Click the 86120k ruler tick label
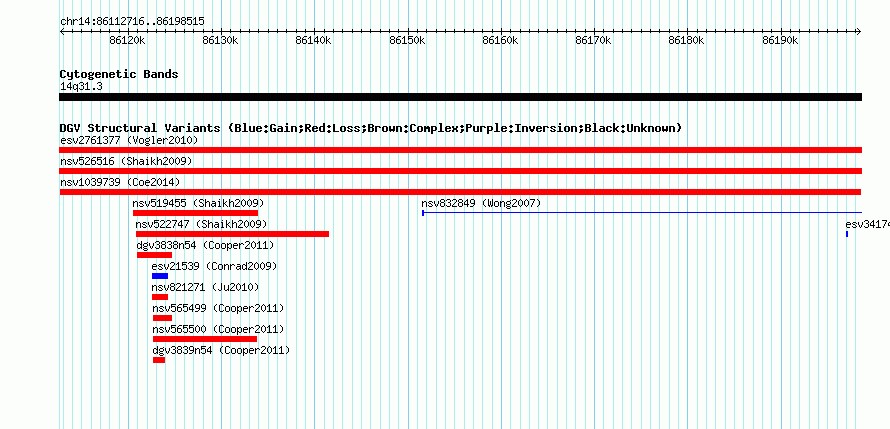Viewport: 890px width, 429px height. pyautogui.click(x=128, y=40)
